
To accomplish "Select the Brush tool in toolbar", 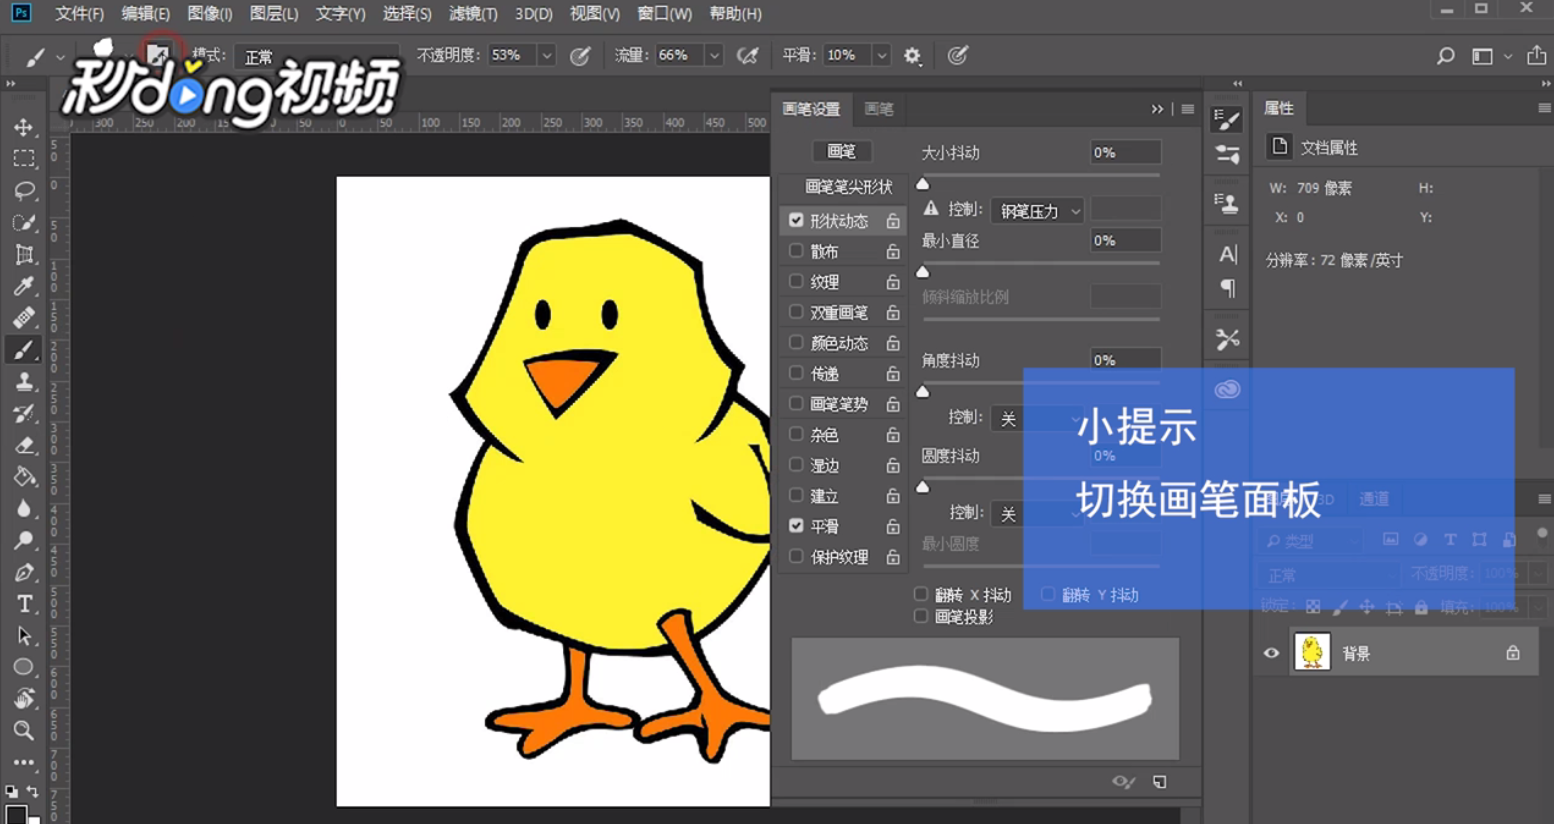I will (x=24, y=350).
